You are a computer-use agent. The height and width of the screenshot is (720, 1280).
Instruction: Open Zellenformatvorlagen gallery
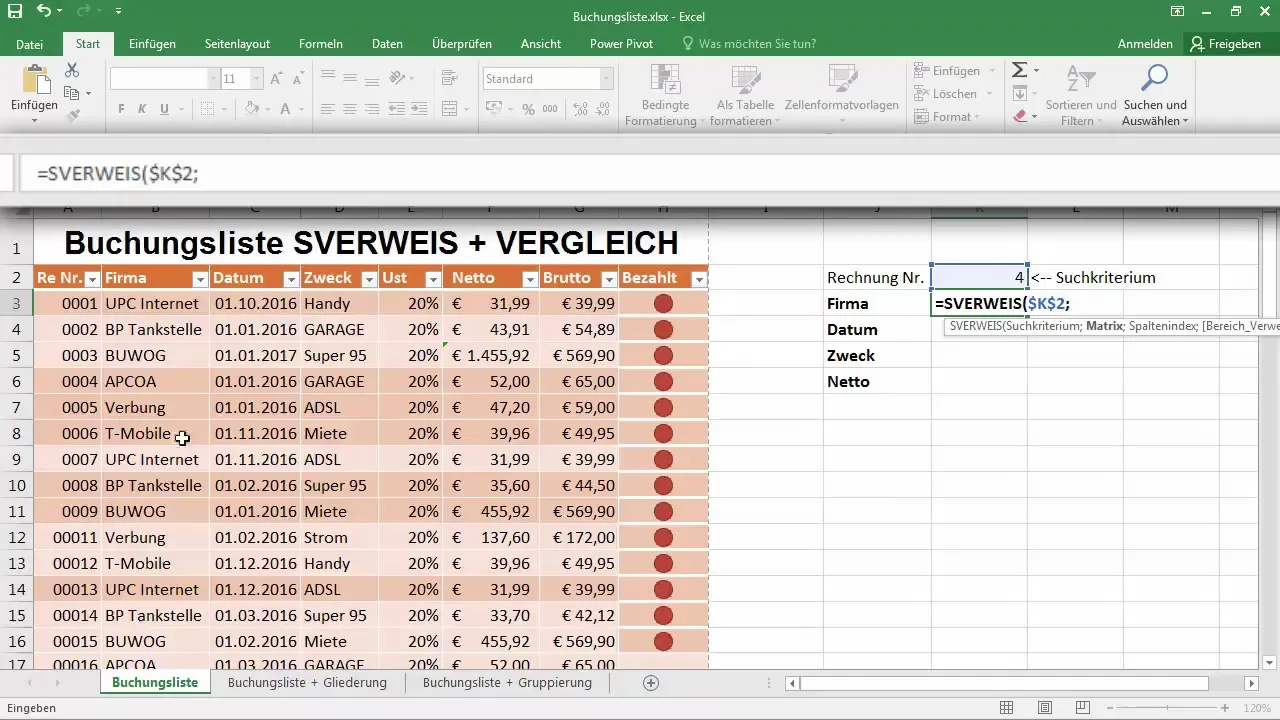point(842,96)
